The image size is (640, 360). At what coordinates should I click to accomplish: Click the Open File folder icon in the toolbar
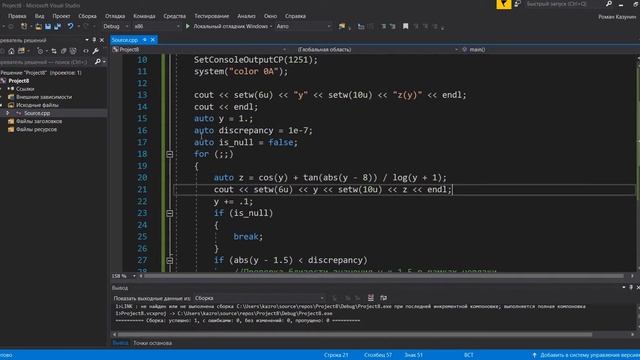coord(38,26)
